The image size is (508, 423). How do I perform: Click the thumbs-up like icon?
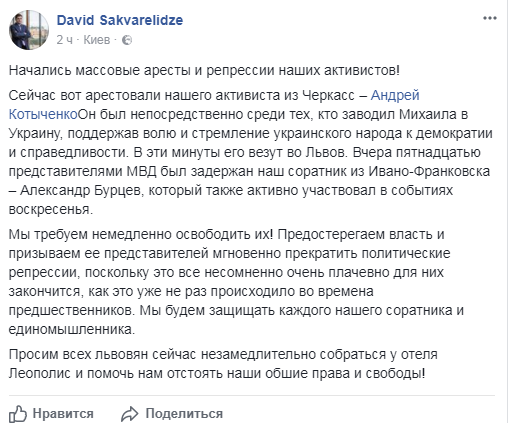coord(18,414)
